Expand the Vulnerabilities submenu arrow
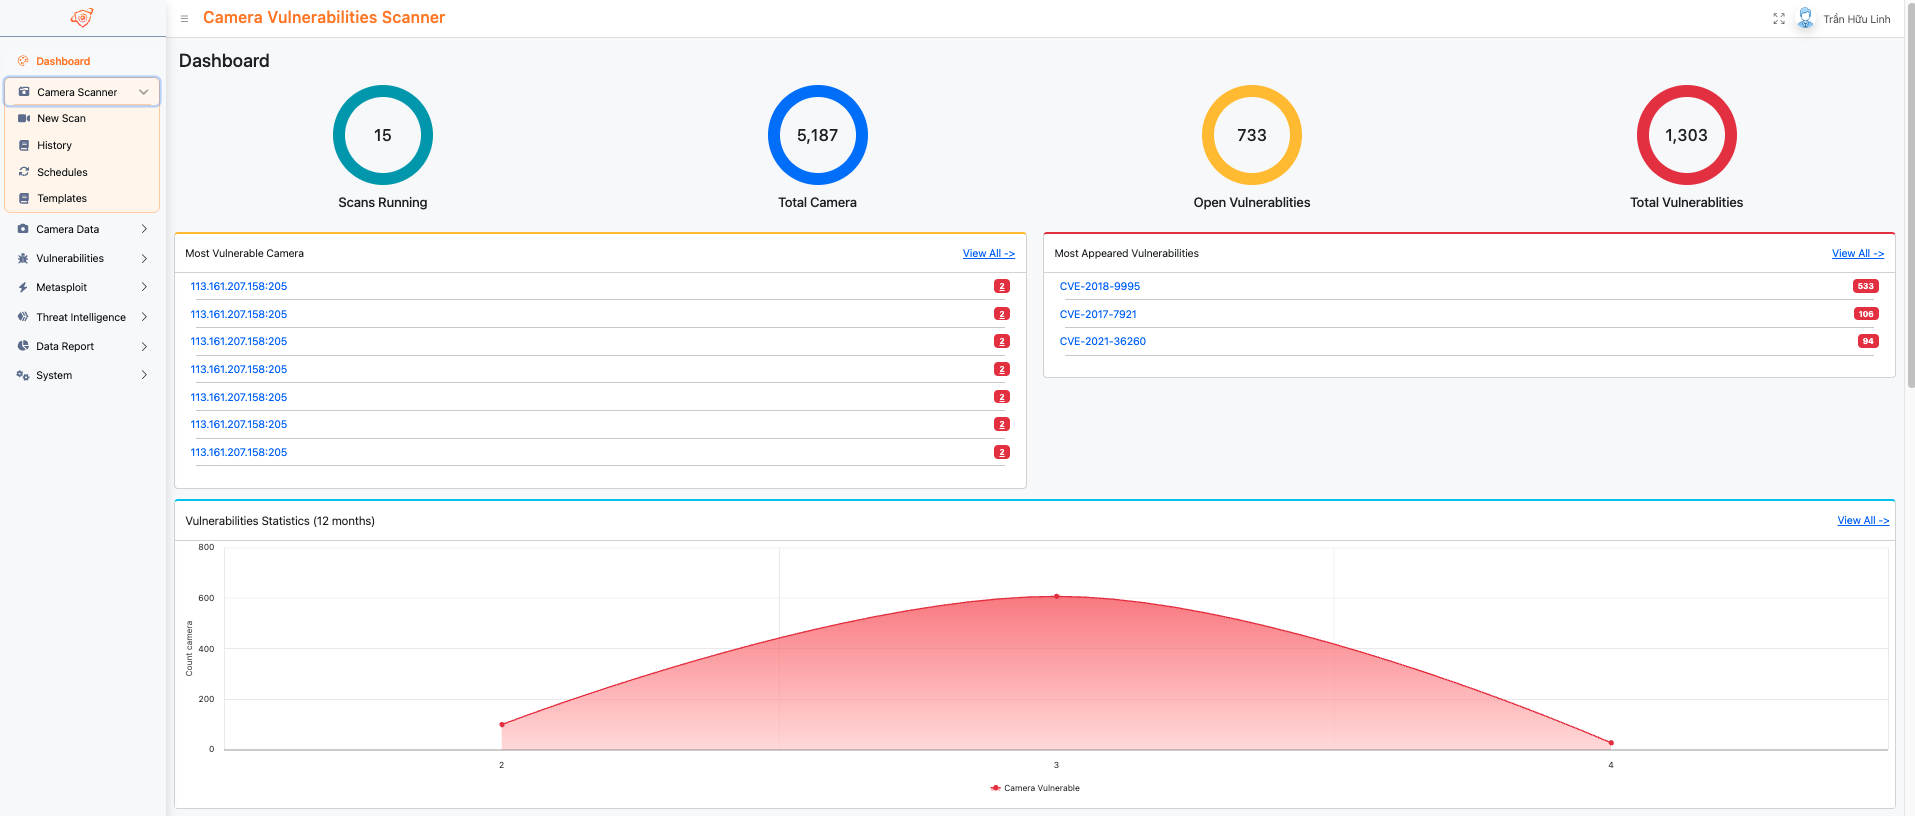1915x816 pixels. (144, 258)
